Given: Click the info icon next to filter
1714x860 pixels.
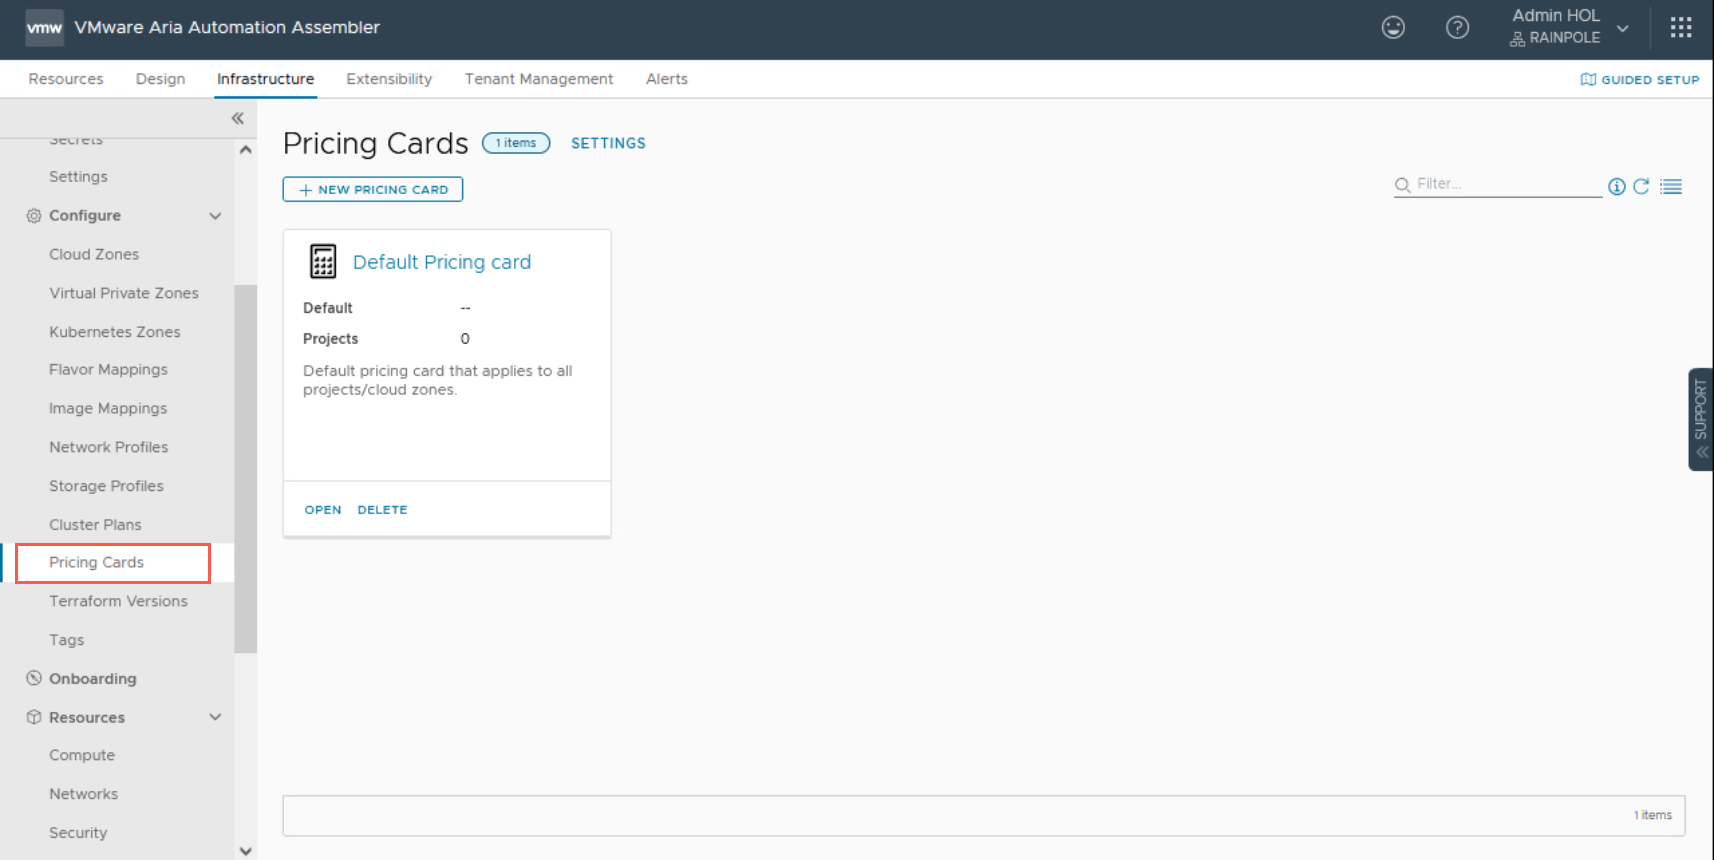Looking at the screenshot, I should point(1616,186).
